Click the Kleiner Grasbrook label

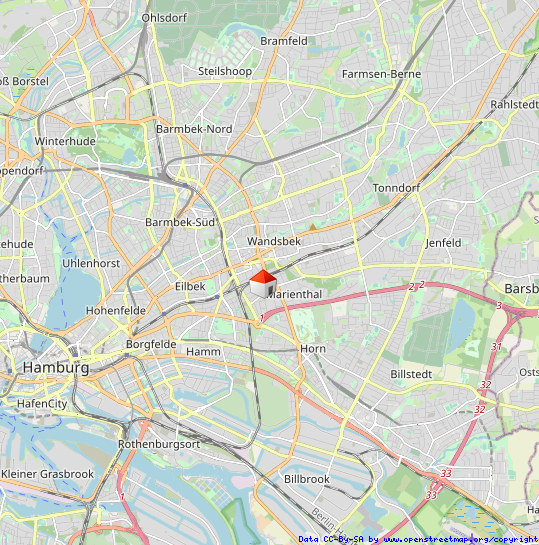[x=47, y=474]
